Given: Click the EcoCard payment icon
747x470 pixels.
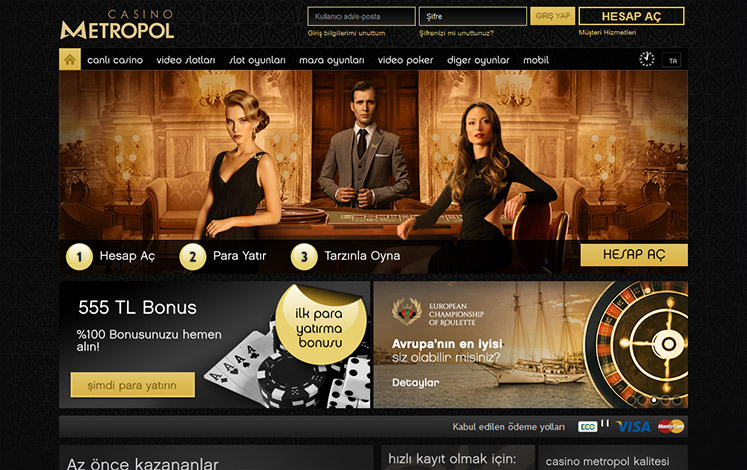Looking at the screenshot, I should [587, 427].
